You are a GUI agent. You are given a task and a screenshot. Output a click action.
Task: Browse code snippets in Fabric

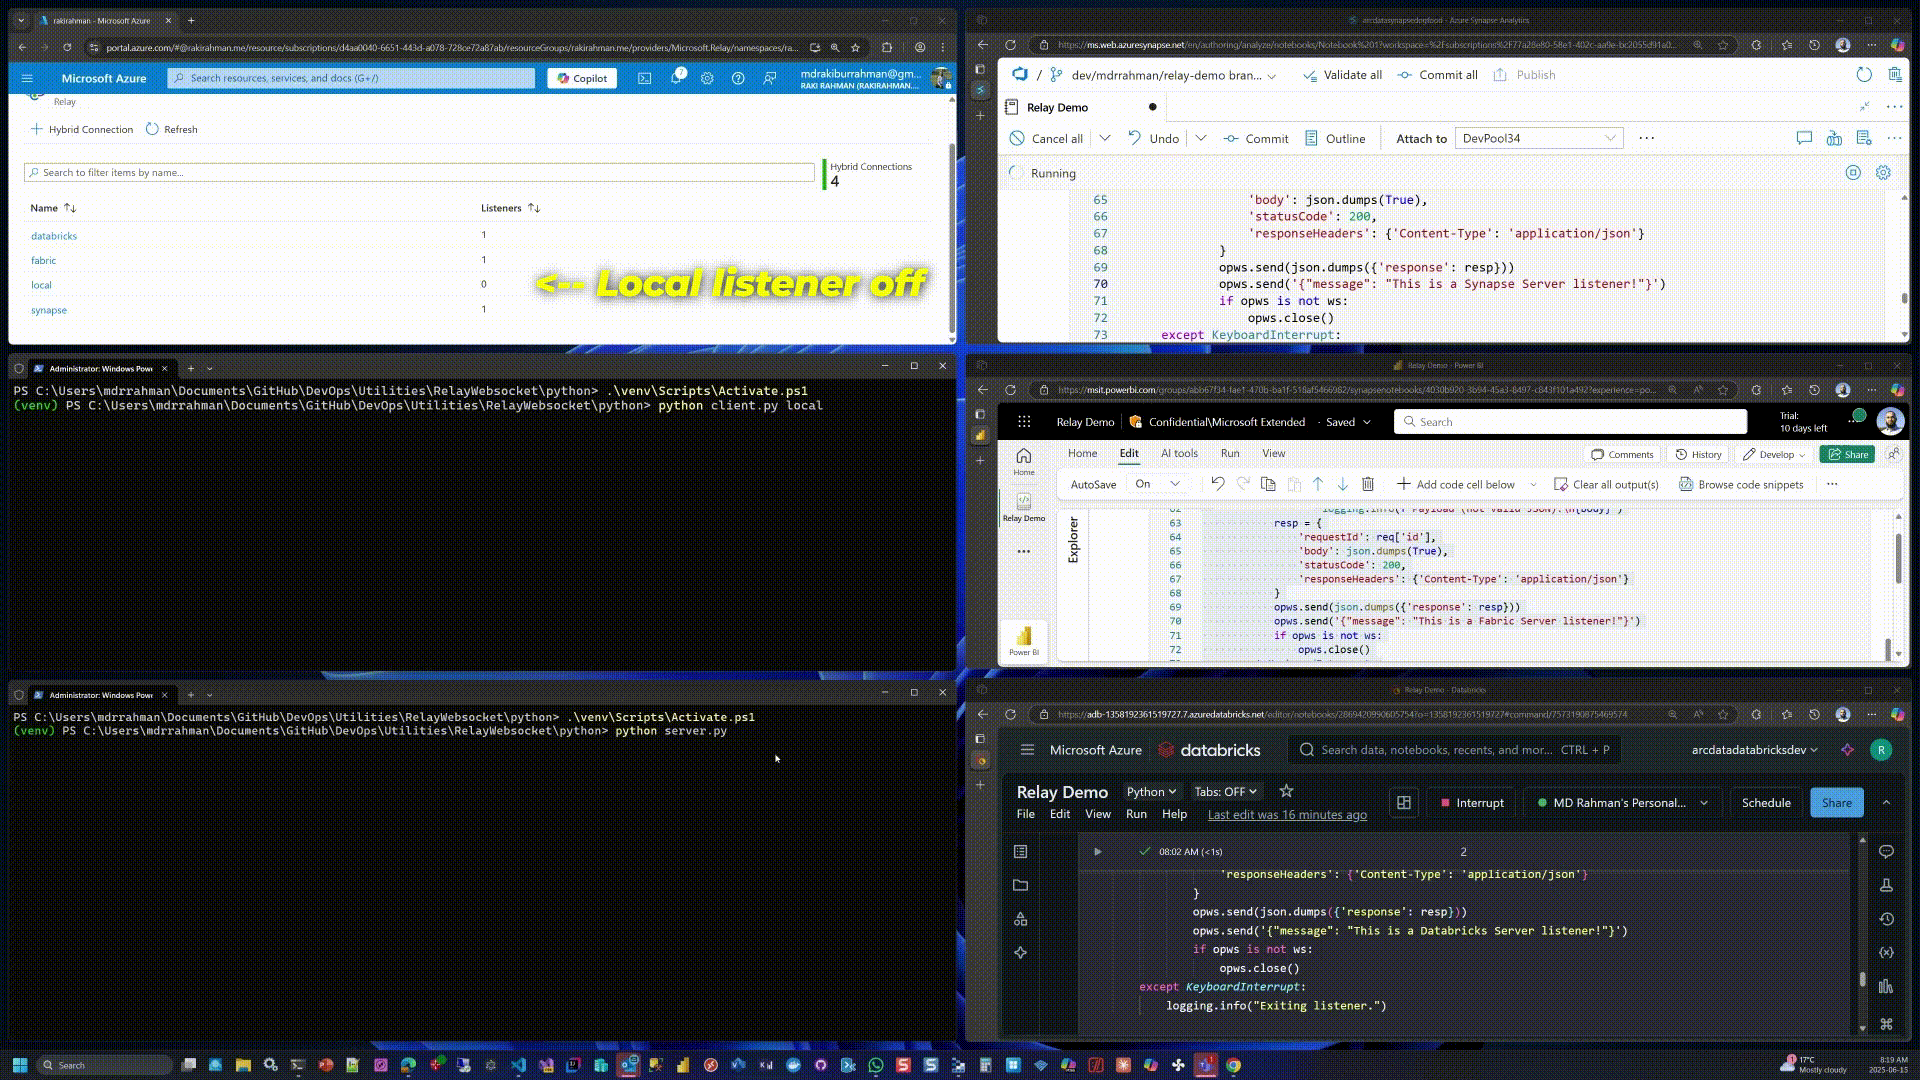(1741, 484)
